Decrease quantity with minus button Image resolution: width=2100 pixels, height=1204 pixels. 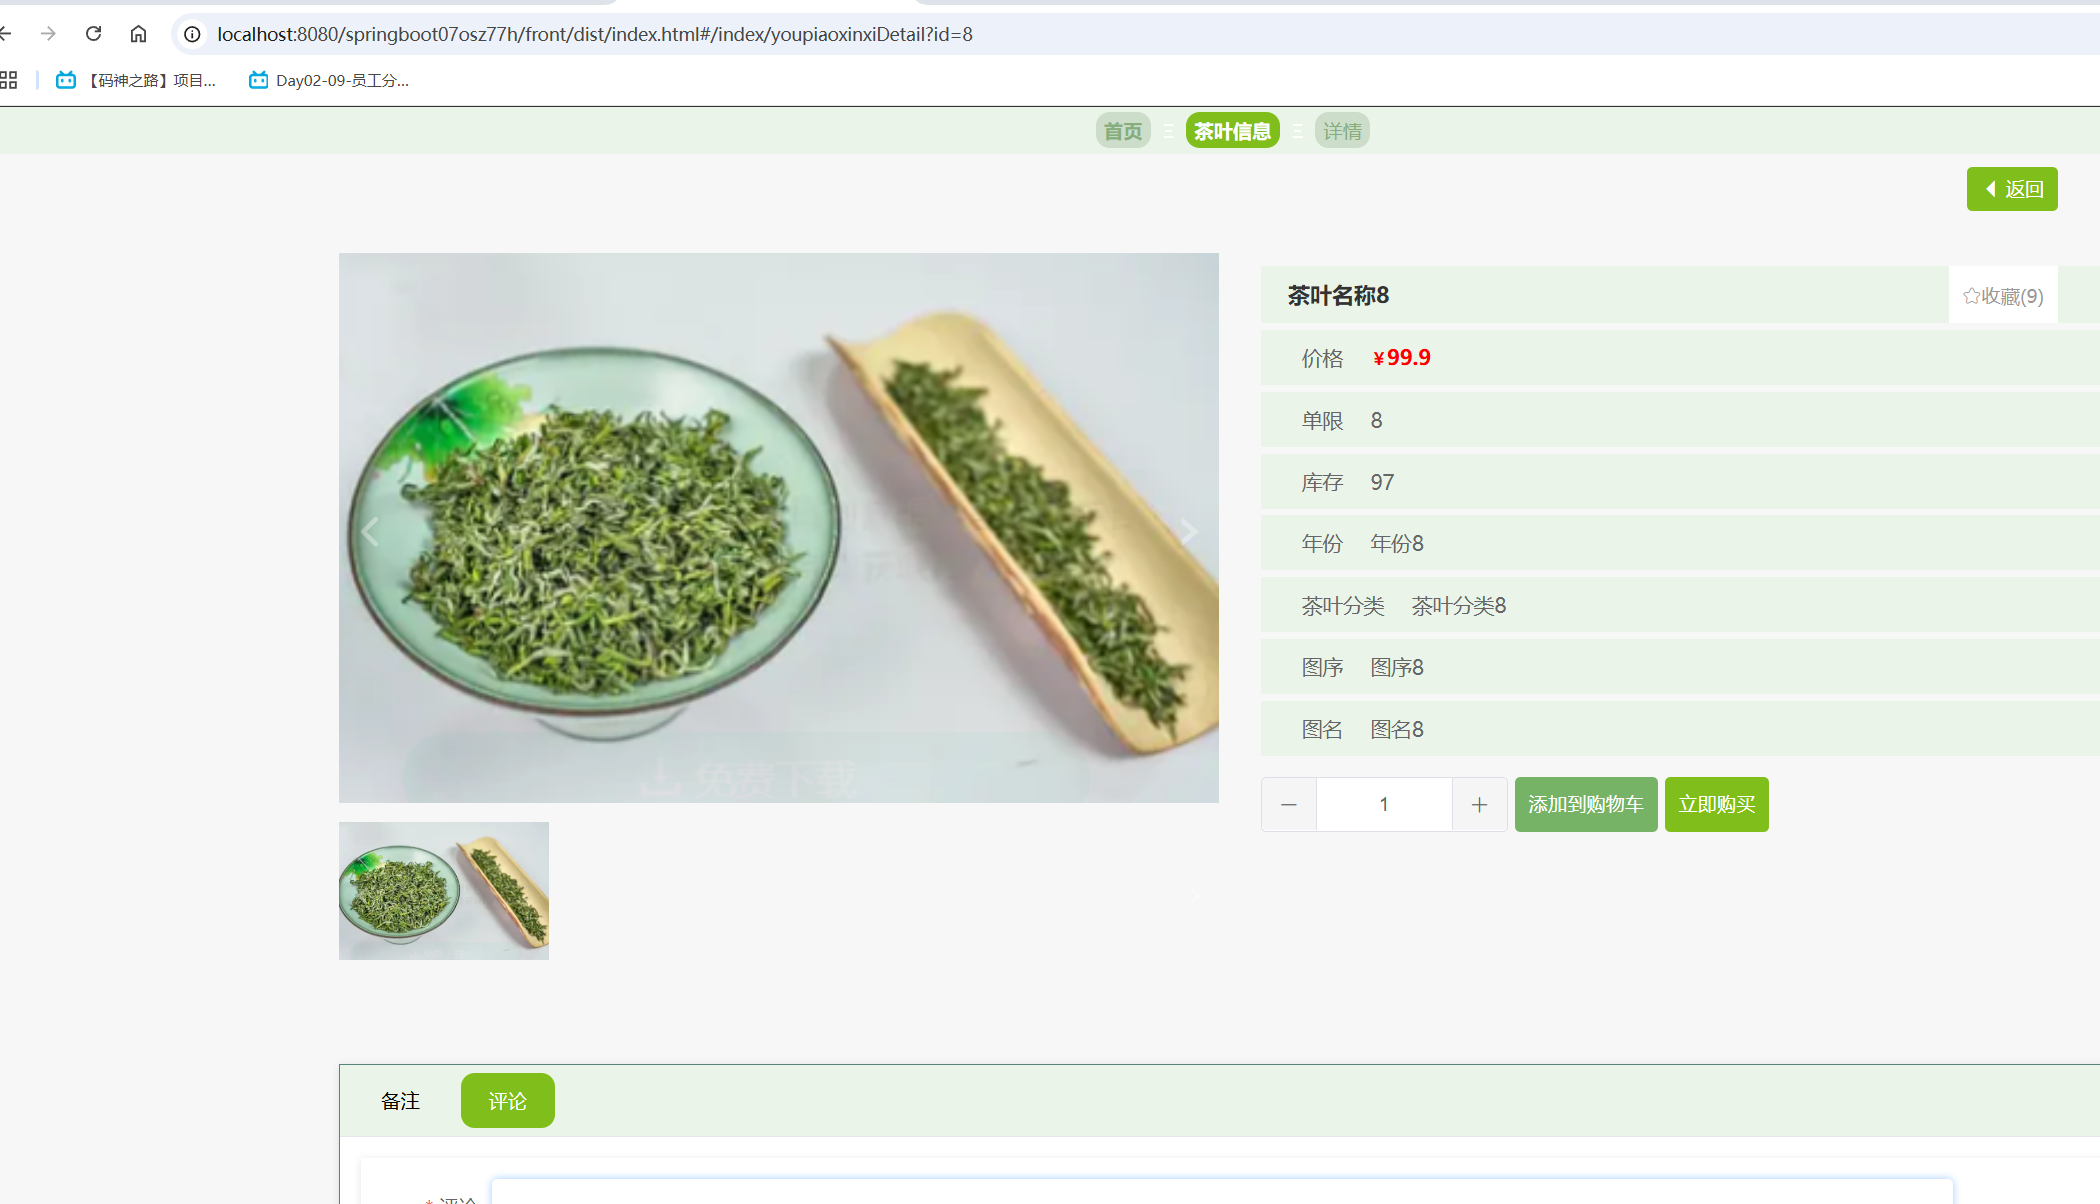click(x=1288, y=805)
